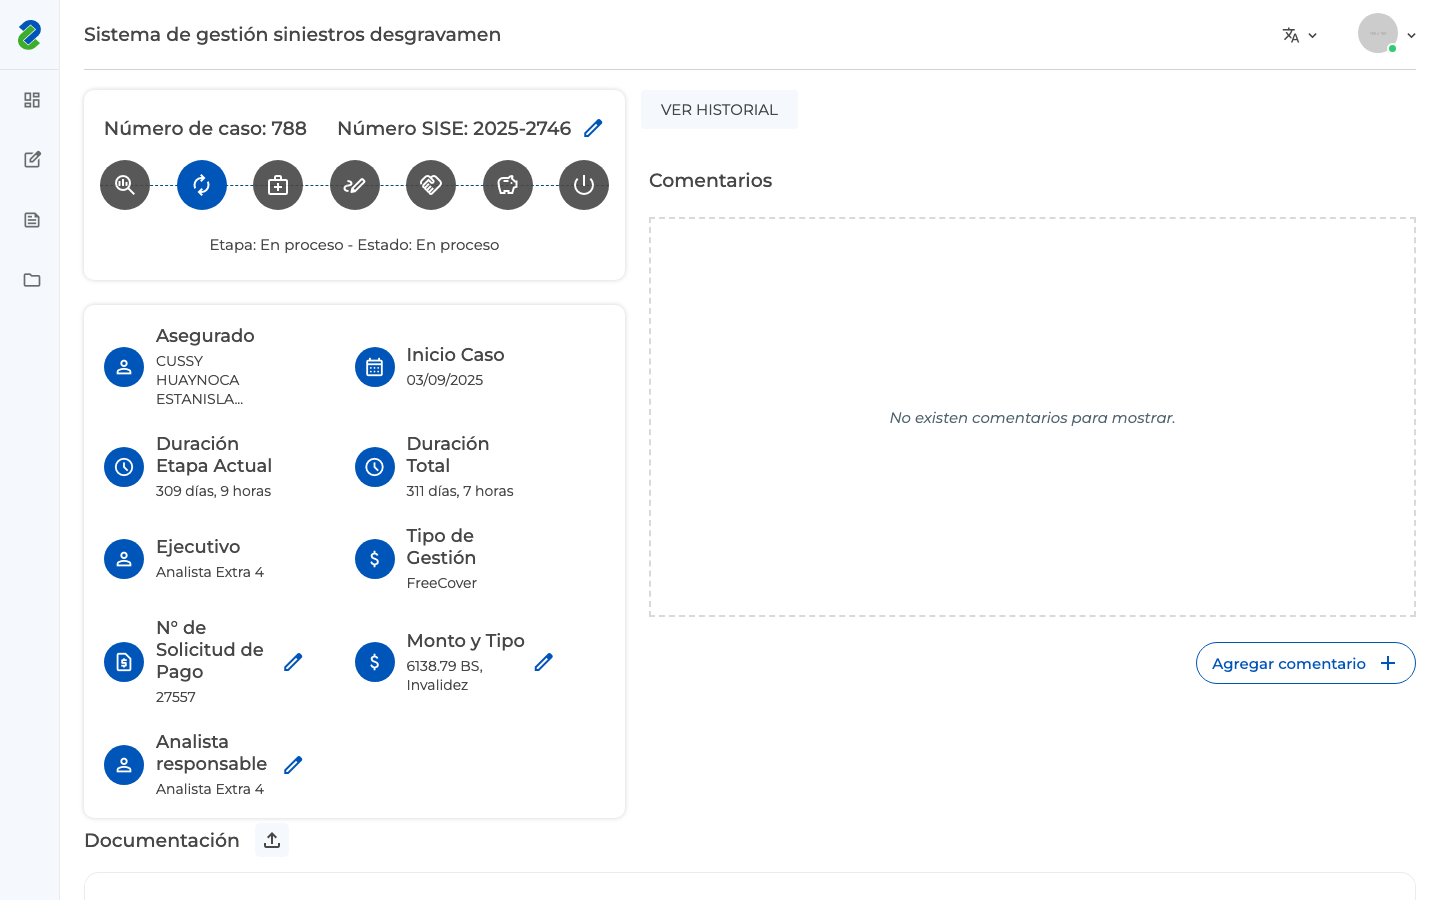Edit N° de Solicitud de Pago
The height and width of the screenshot is (900, 1440).
point(293,662)
